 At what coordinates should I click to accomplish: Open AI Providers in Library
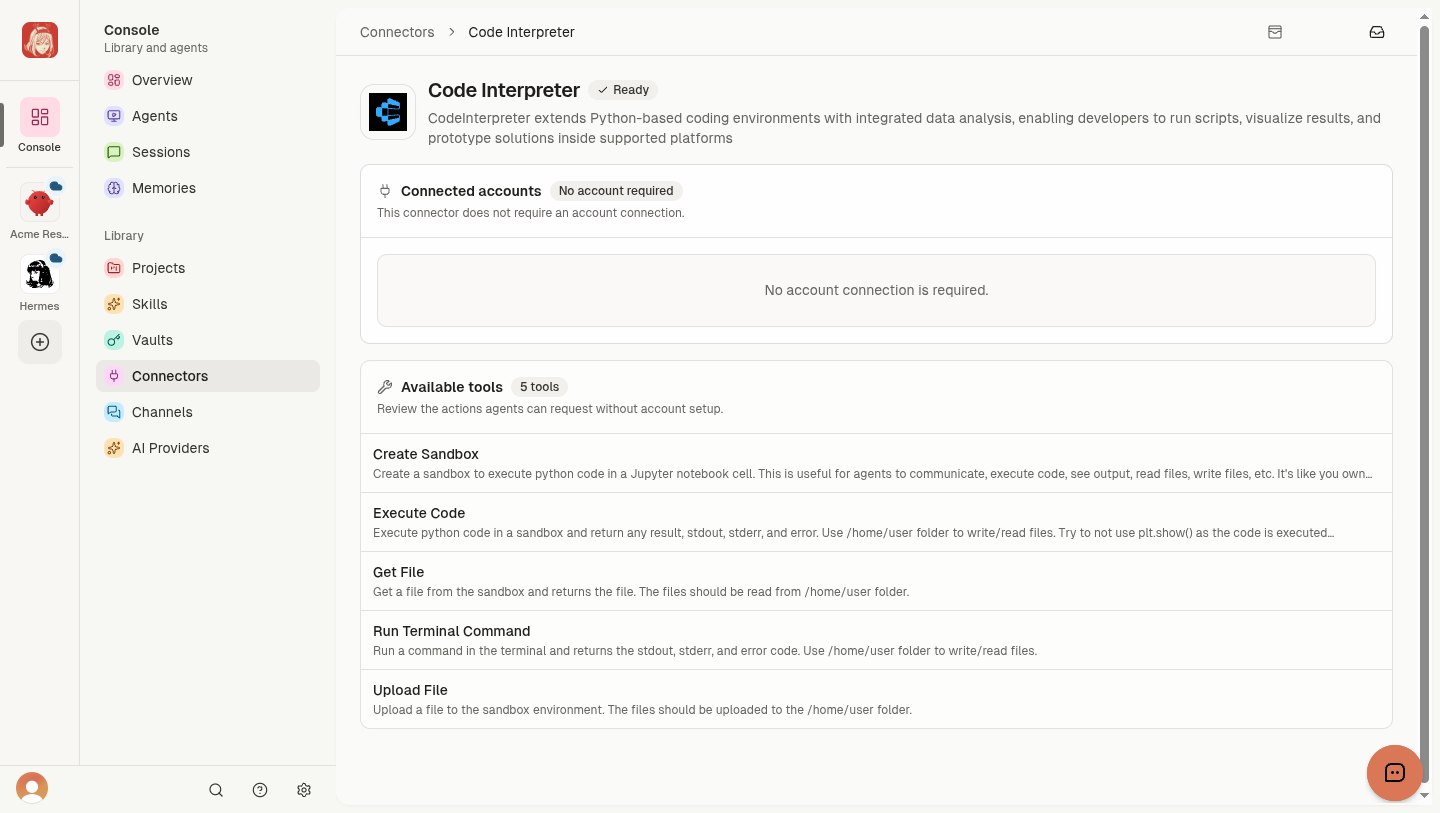tap(208, 448)
